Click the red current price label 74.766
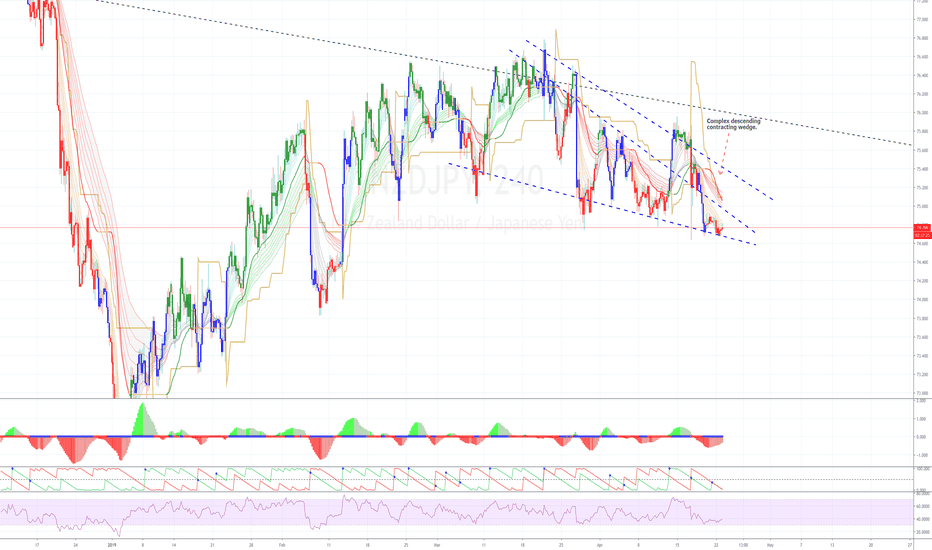The width and height of the screenshot is (932, 550). [x=922, y=228]
